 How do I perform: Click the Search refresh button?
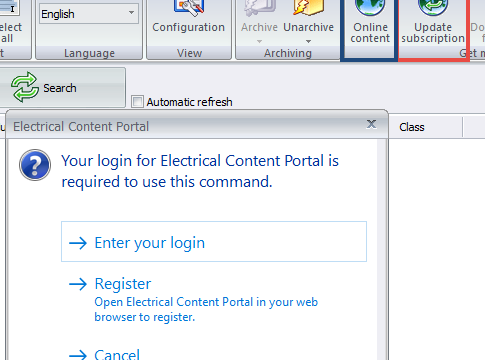point(62,88)
